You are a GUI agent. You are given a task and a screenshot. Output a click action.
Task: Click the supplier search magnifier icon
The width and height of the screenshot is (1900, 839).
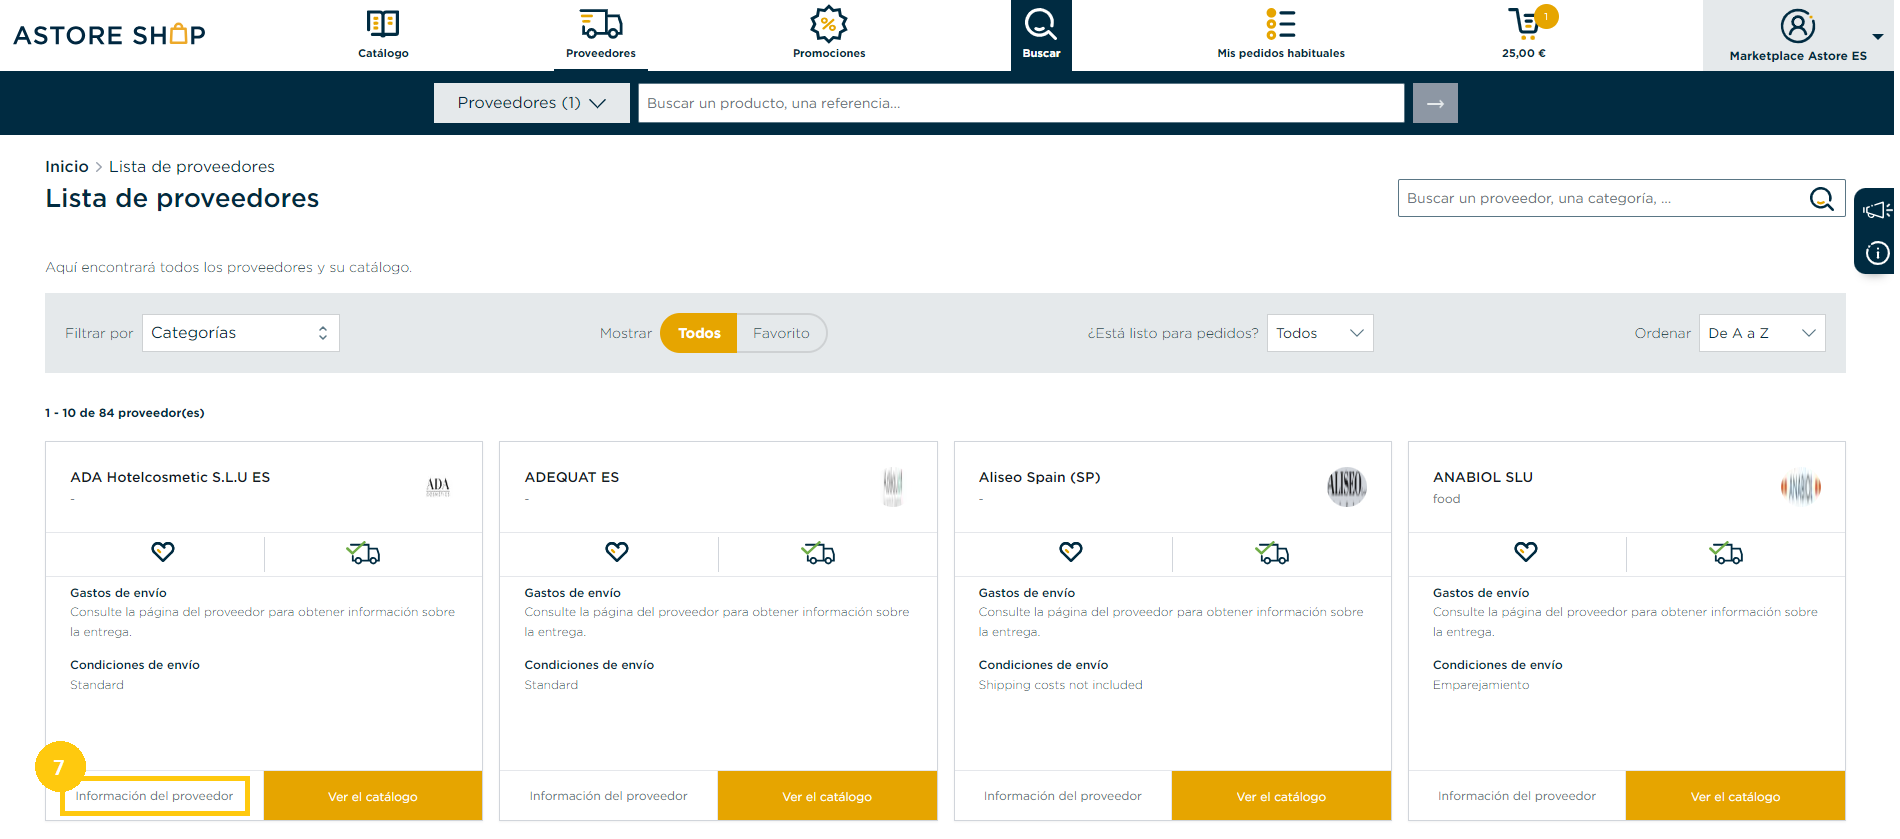1822,199
